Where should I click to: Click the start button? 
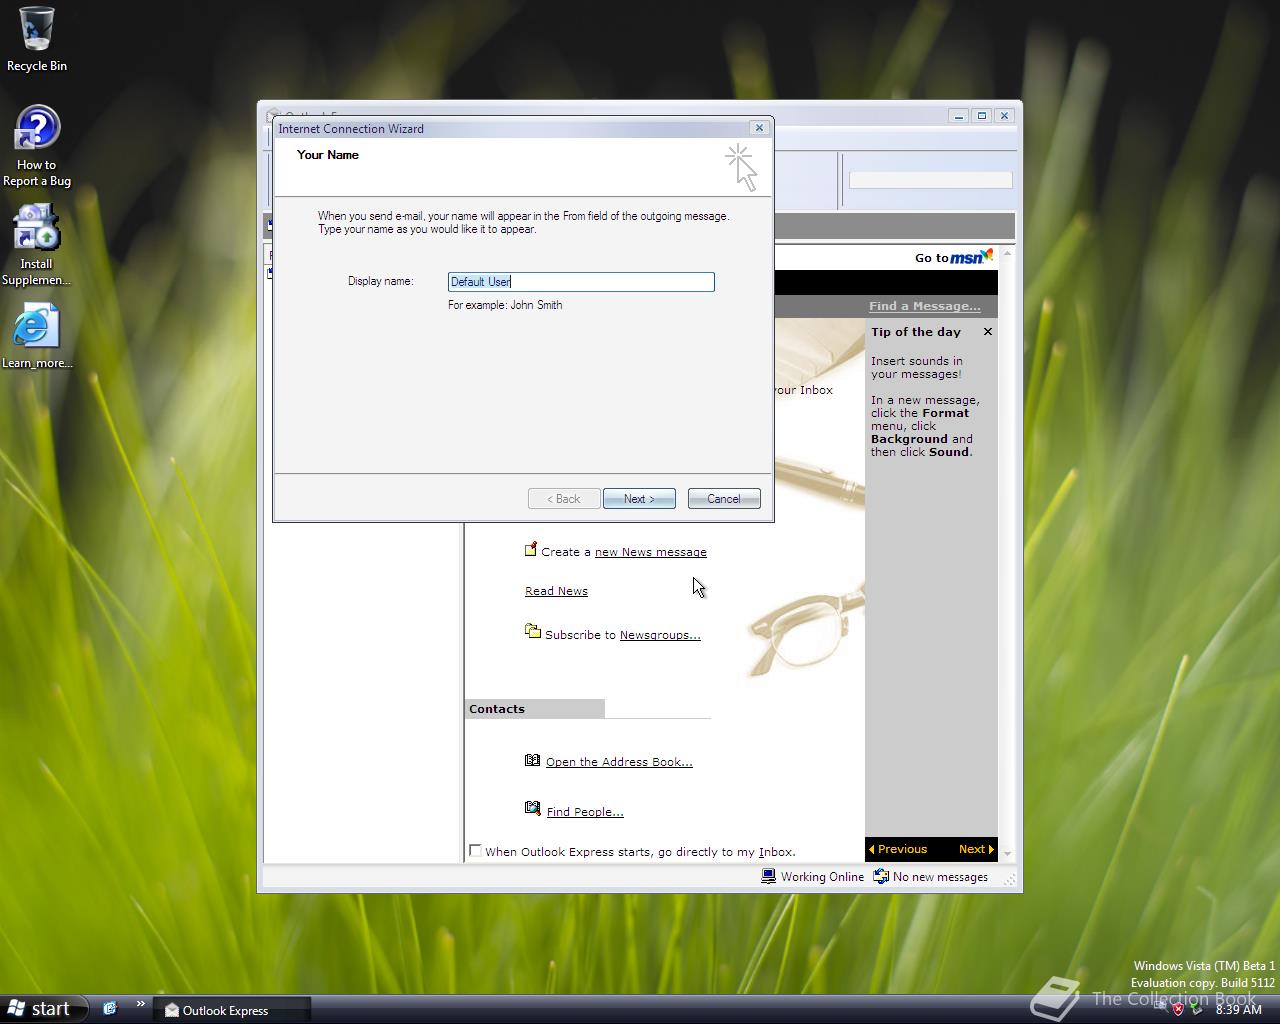point(44,1009)
